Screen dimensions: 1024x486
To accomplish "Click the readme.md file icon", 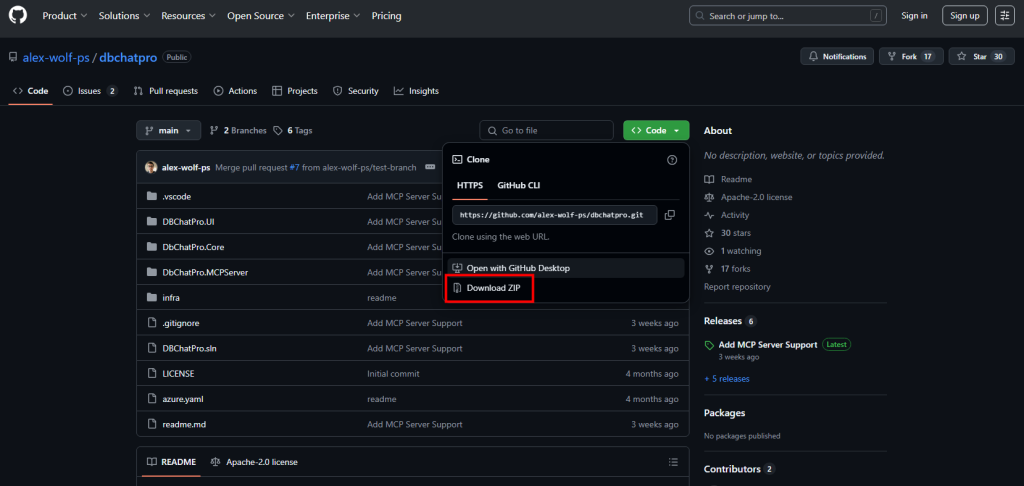I will click(x=152, y=424).
